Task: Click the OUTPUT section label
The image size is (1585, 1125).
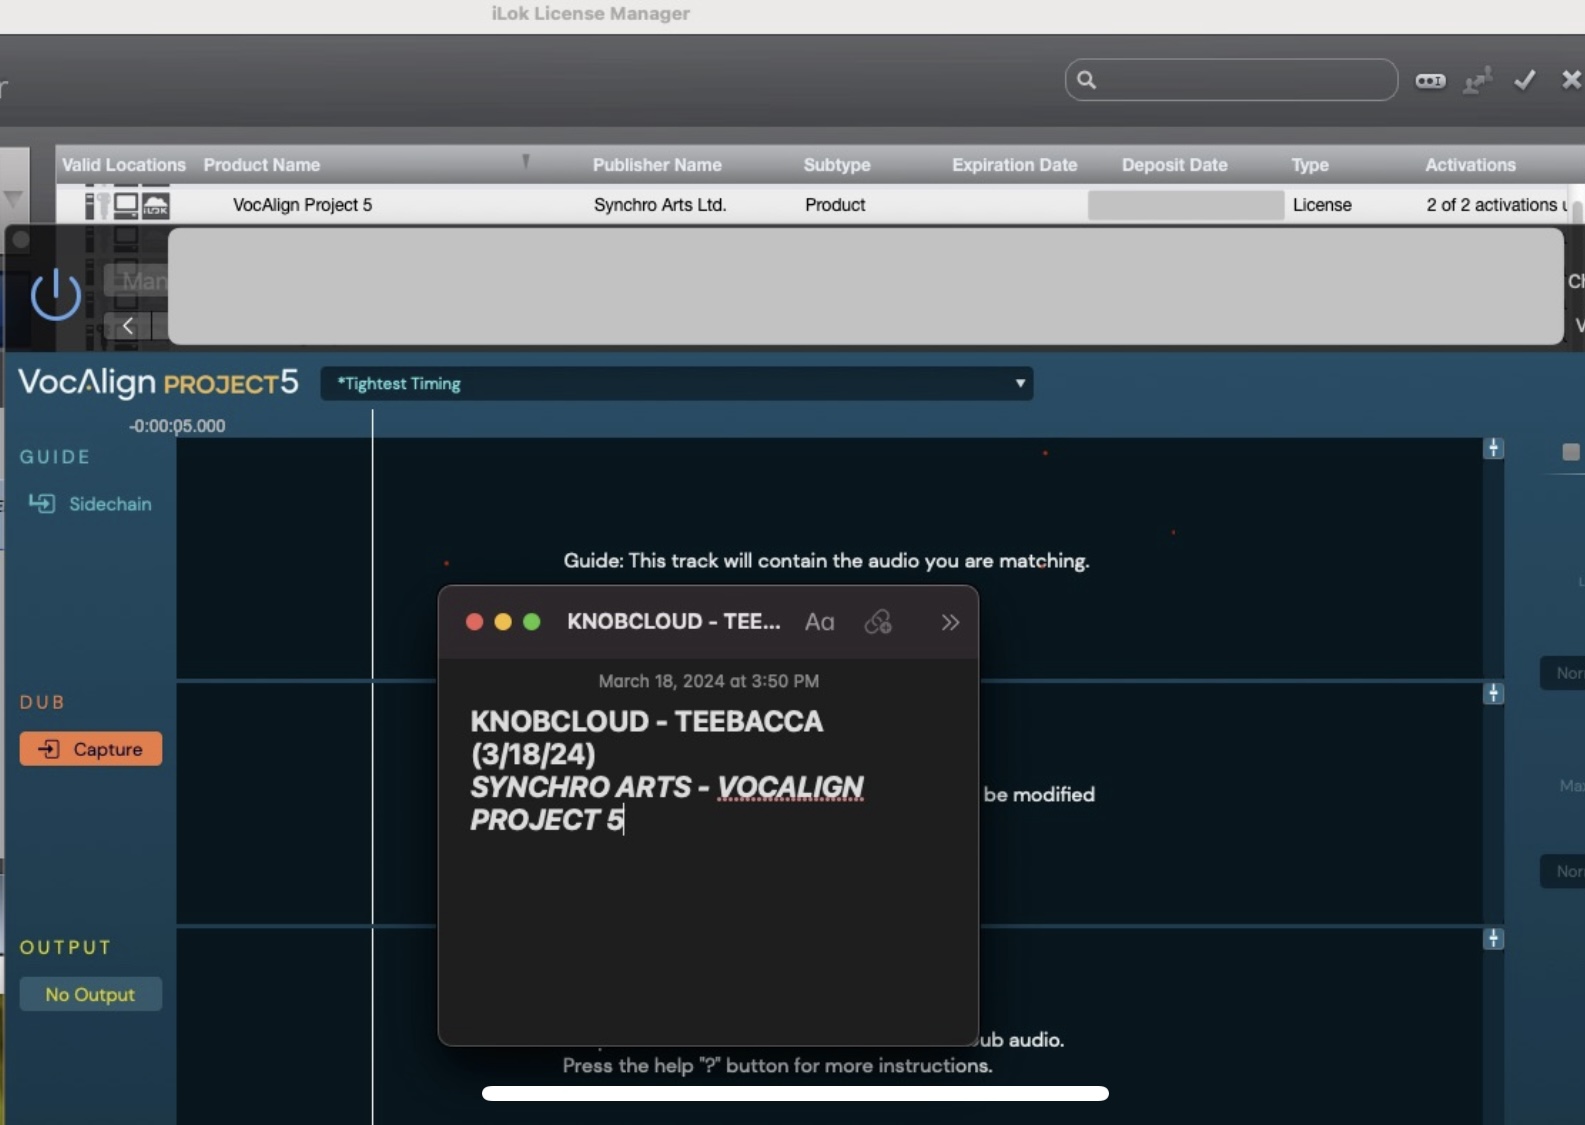Action: click(x=65, y=947)
